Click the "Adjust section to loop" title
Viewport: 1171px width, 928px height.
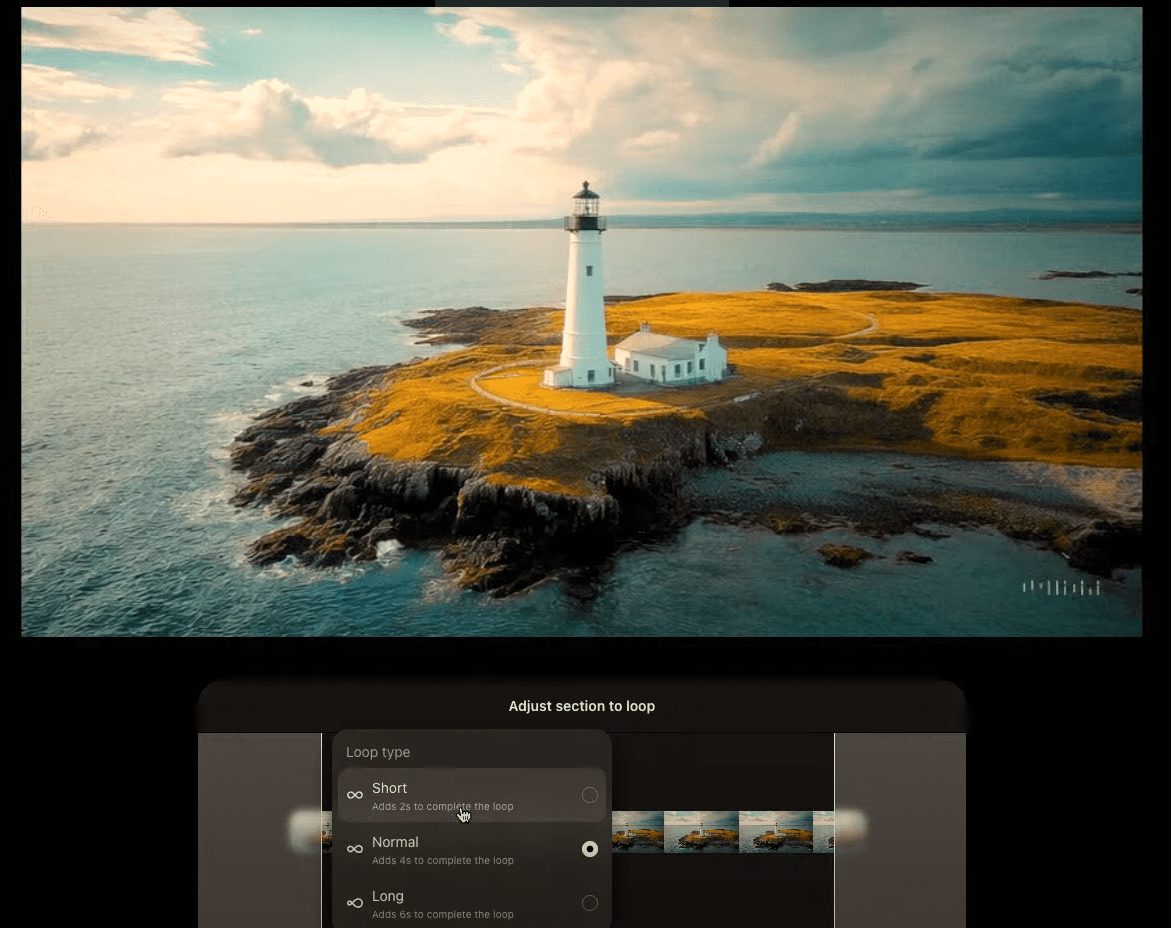point(581,706)
